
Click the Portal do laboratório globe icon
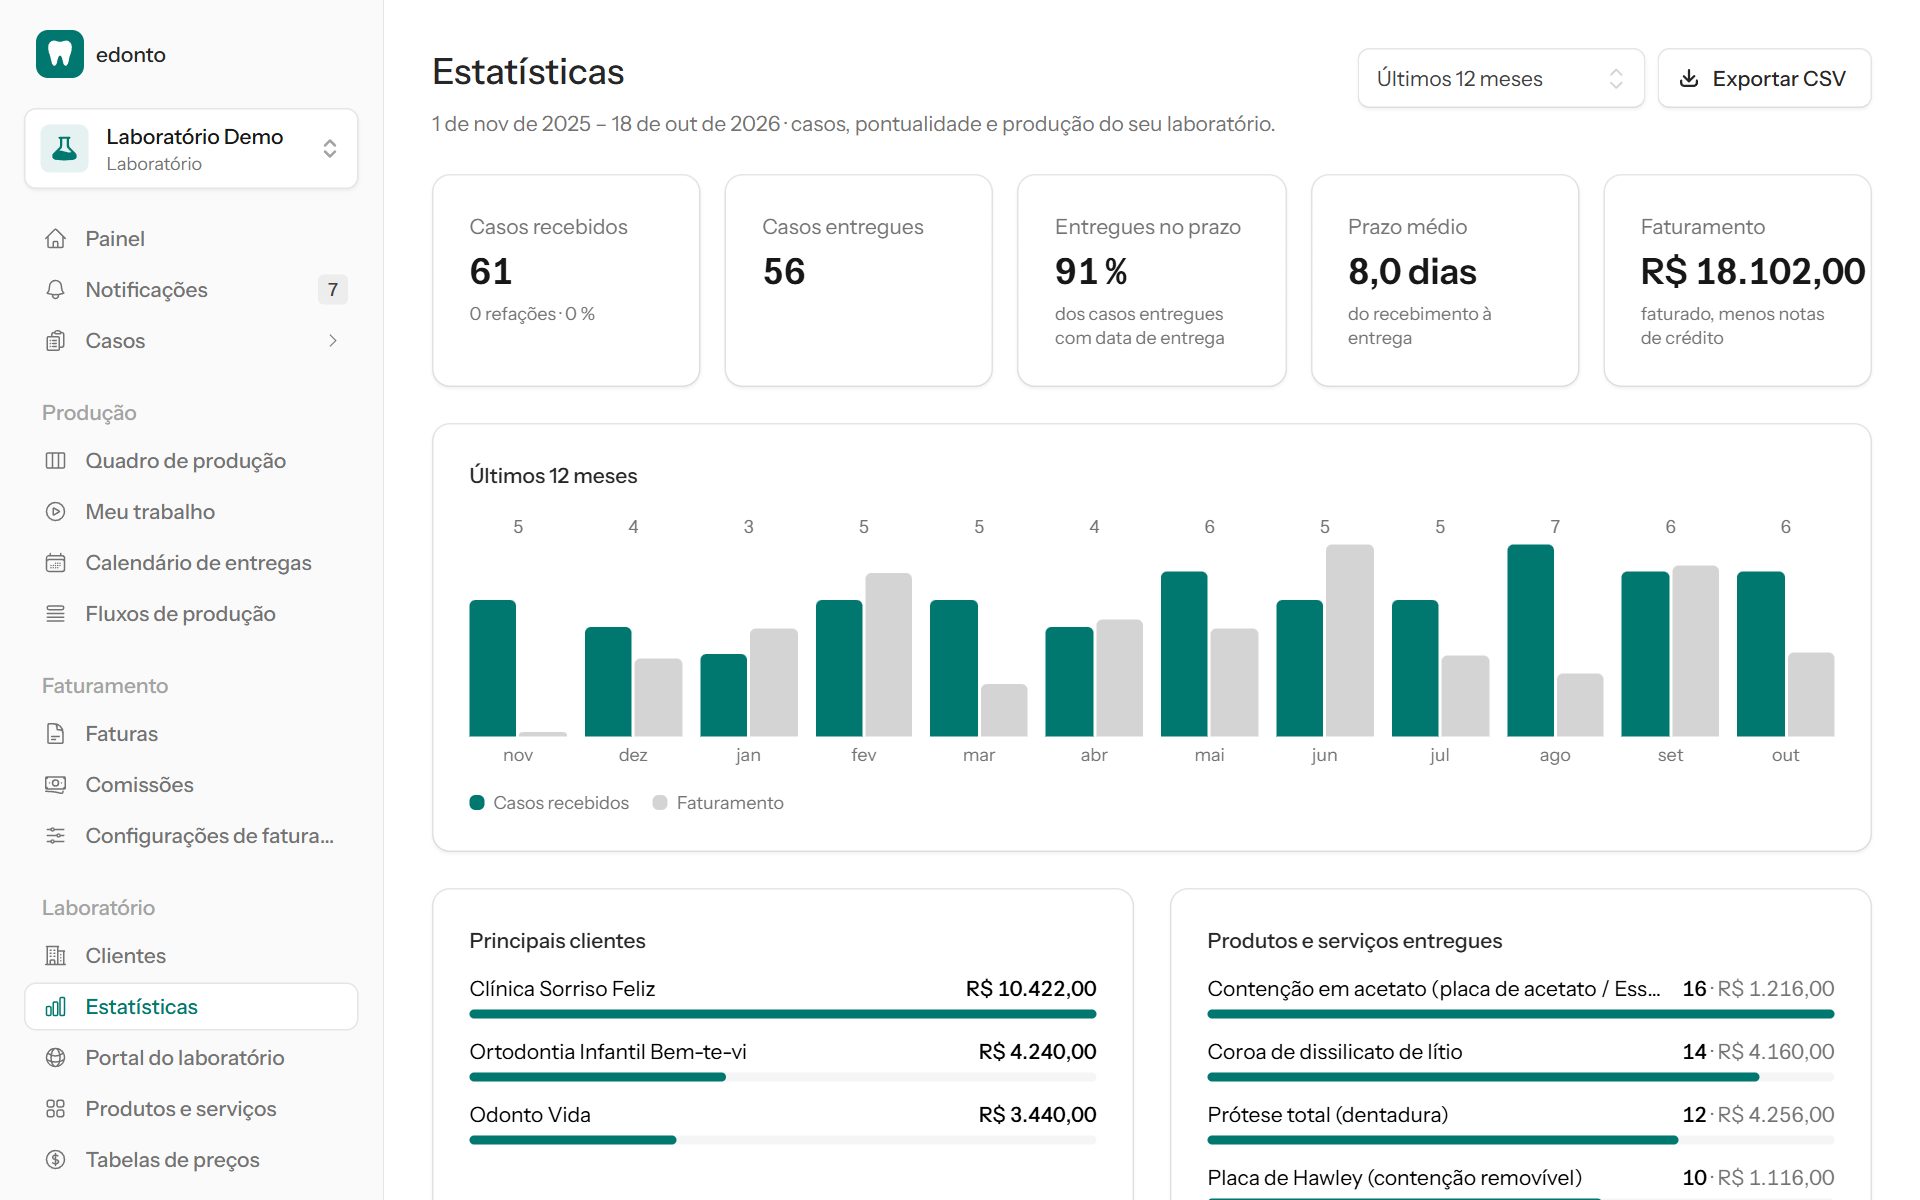pyautogui.click(x=56, y=1058)
